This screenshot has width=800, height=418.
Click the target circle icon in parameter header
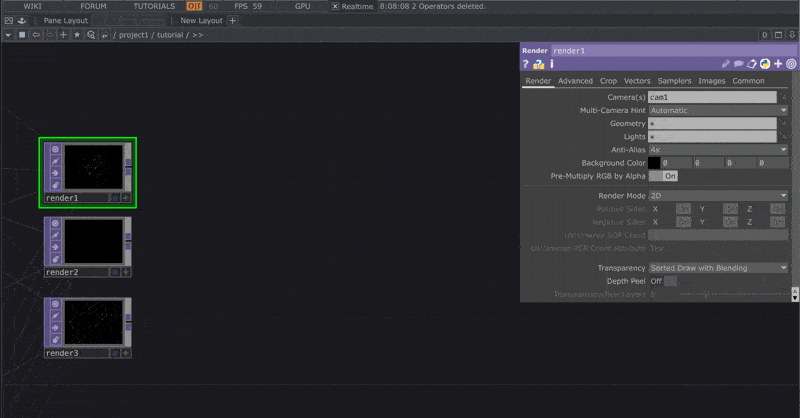(x=791, y=64)
